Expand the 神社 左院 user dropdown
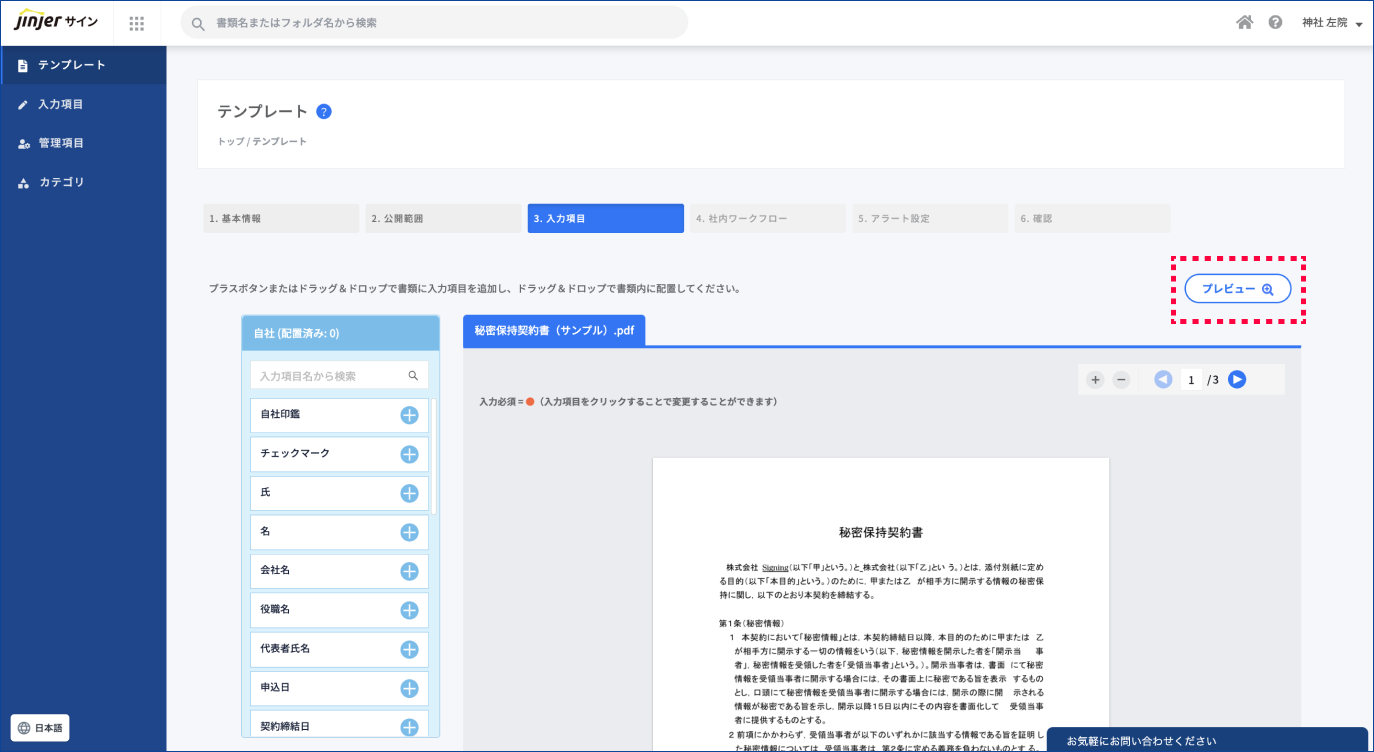1374x752 pixels. pyautogui.click(x=1331, y=23)
